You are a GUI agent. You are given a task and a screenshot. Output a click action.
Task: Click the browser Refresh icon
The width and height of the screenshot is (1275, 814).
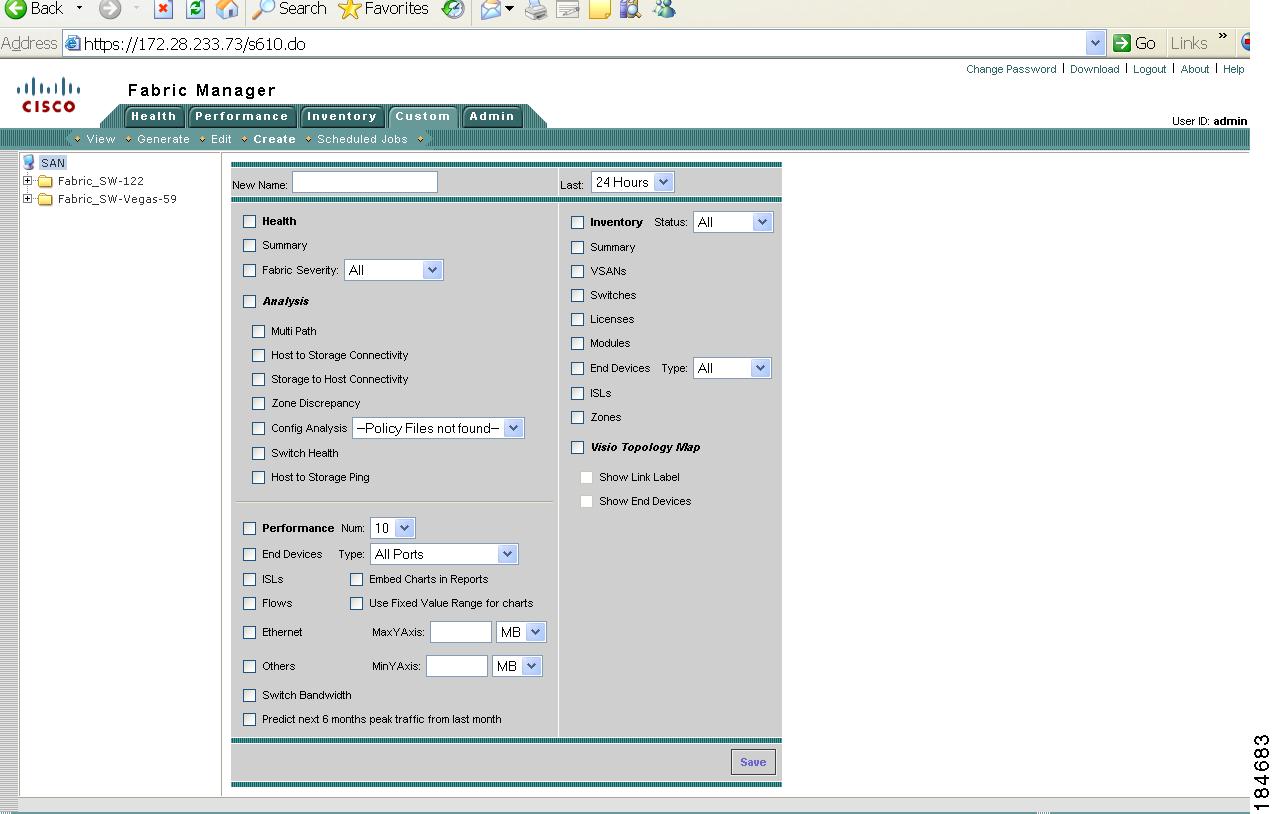(x=196, y=9)
